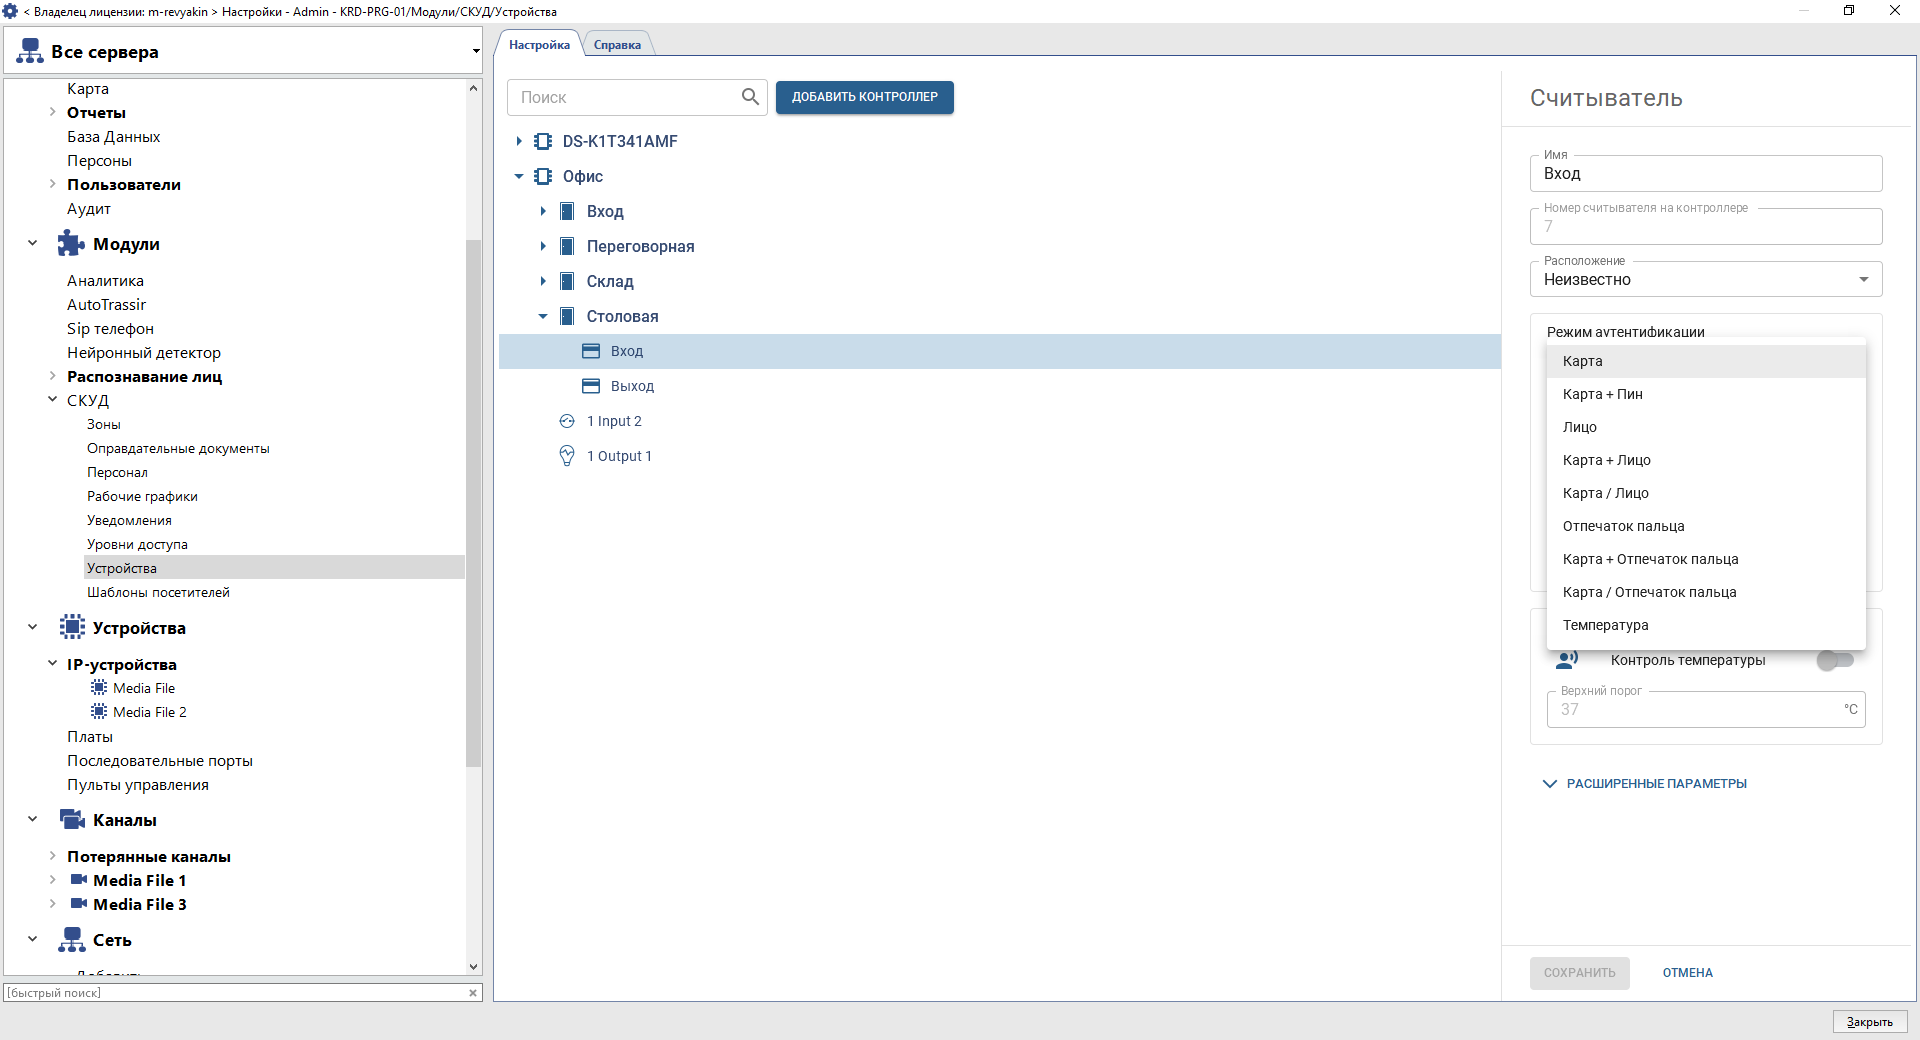Viewport: 1920px width, 1040px height.
Task: Click the СОХРАНИТЬ button
Action: 1580,973
